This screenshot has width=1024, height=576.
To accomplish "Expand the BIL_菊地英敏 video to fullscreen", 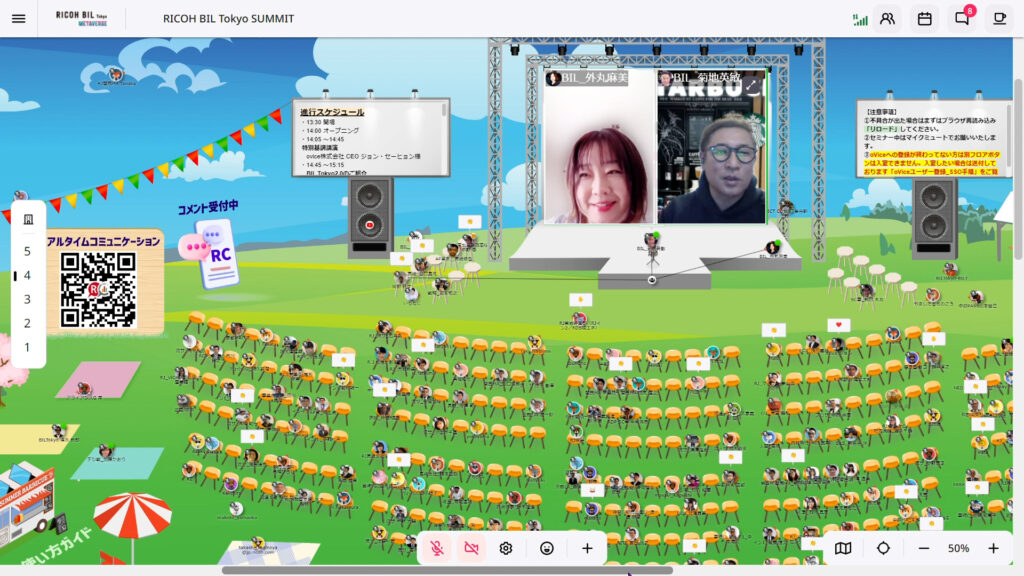I will click(x=753, y=86).
